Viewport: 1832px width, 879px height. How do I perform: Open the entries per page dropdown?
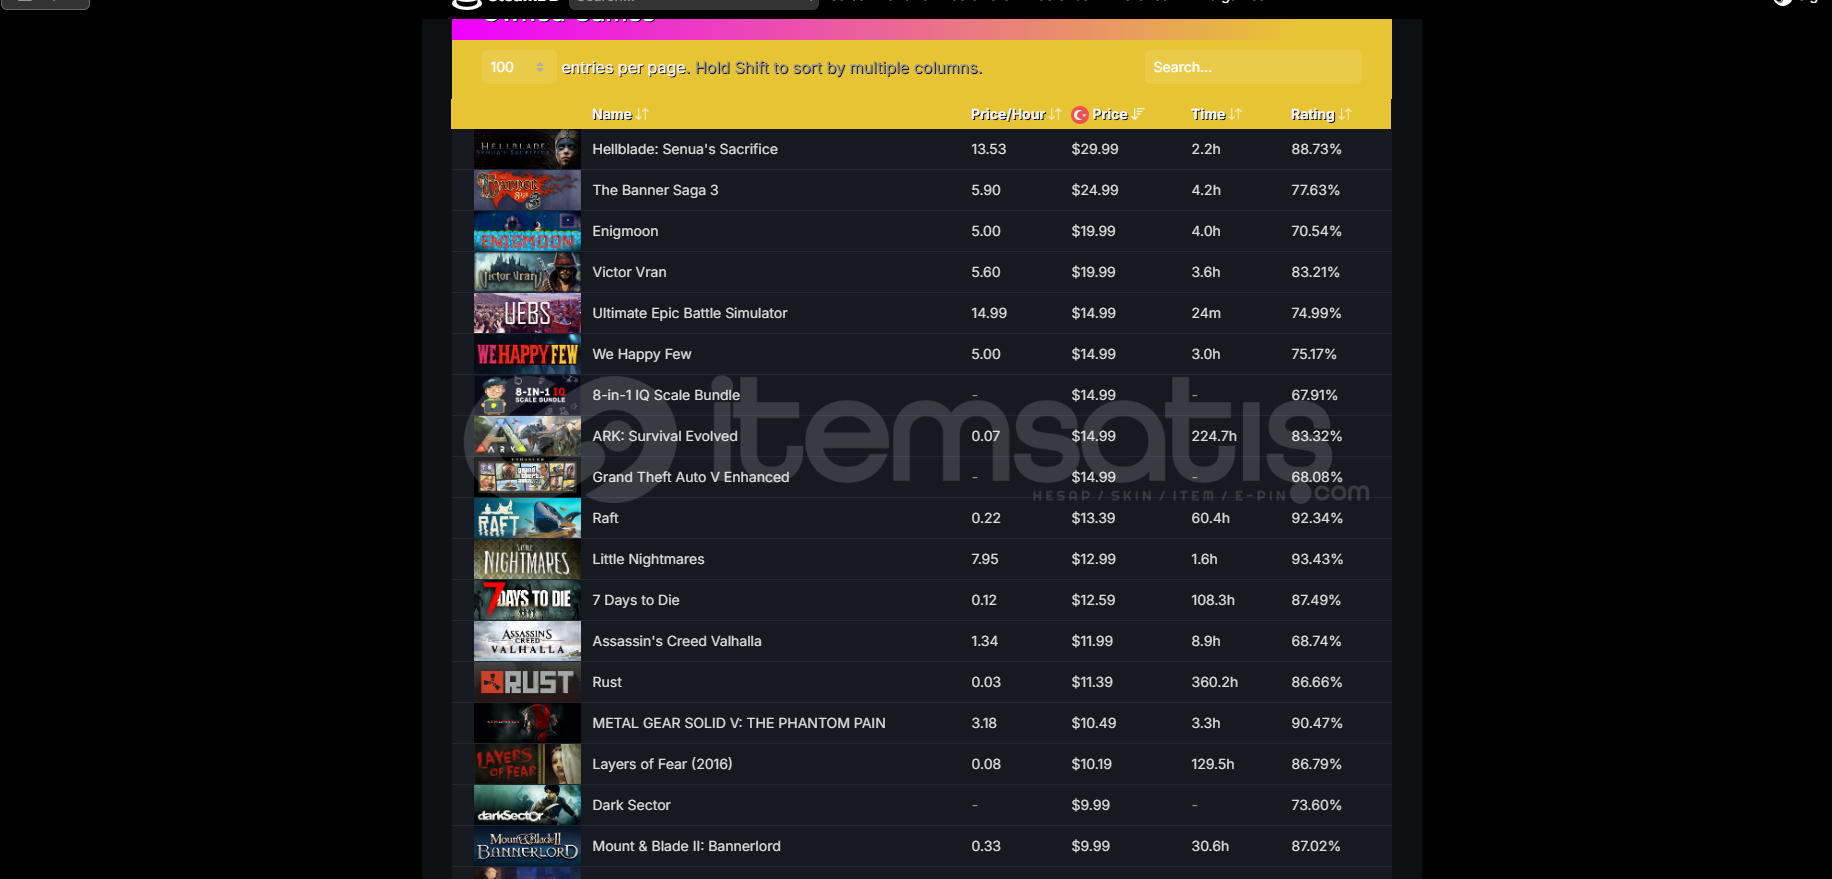click(518, 67)
